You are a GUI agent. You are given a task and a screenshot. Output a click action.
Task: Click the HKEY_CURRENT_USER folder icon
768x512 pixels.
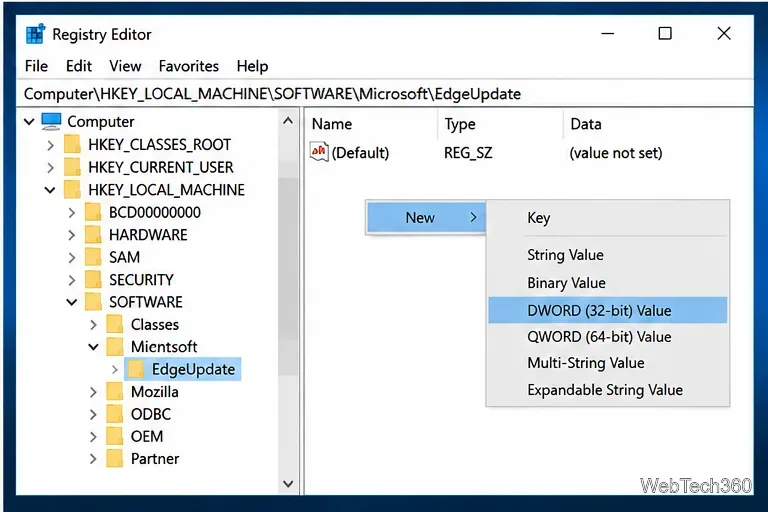(x=72, y=167)
